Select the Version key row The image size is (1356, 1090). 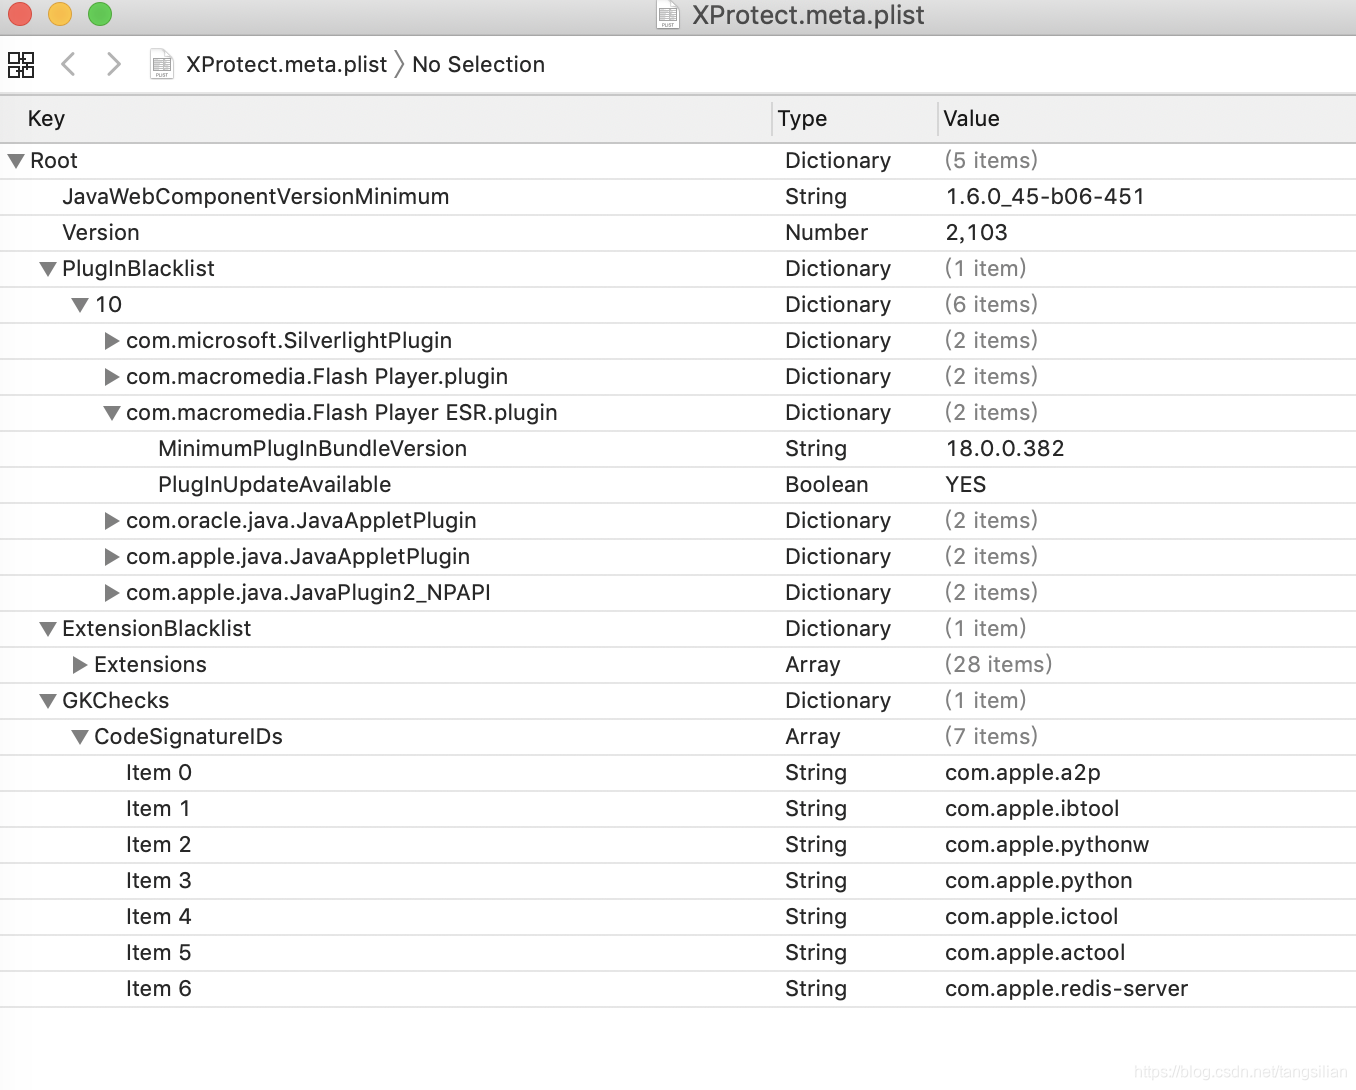(678, 233)
